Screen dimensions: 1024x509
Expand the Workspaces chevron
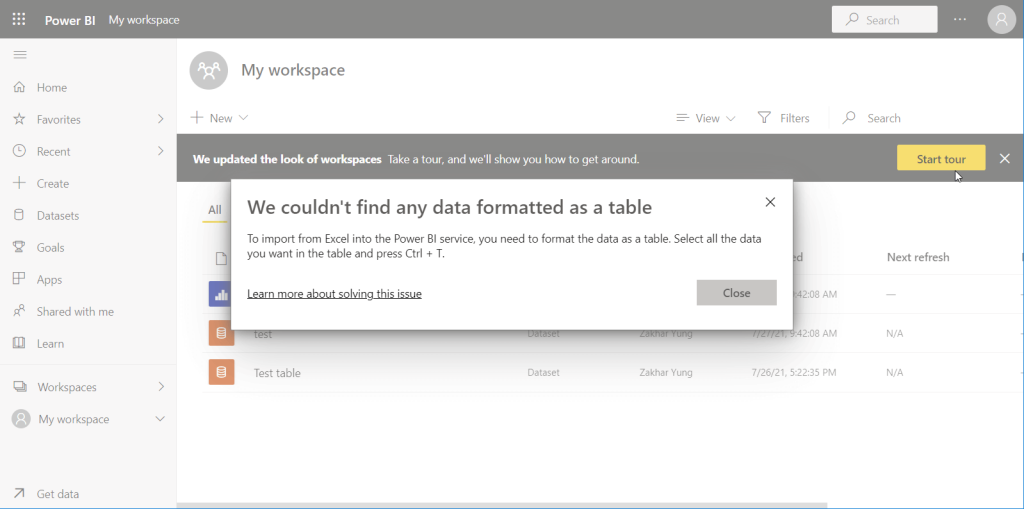[161, 387]
